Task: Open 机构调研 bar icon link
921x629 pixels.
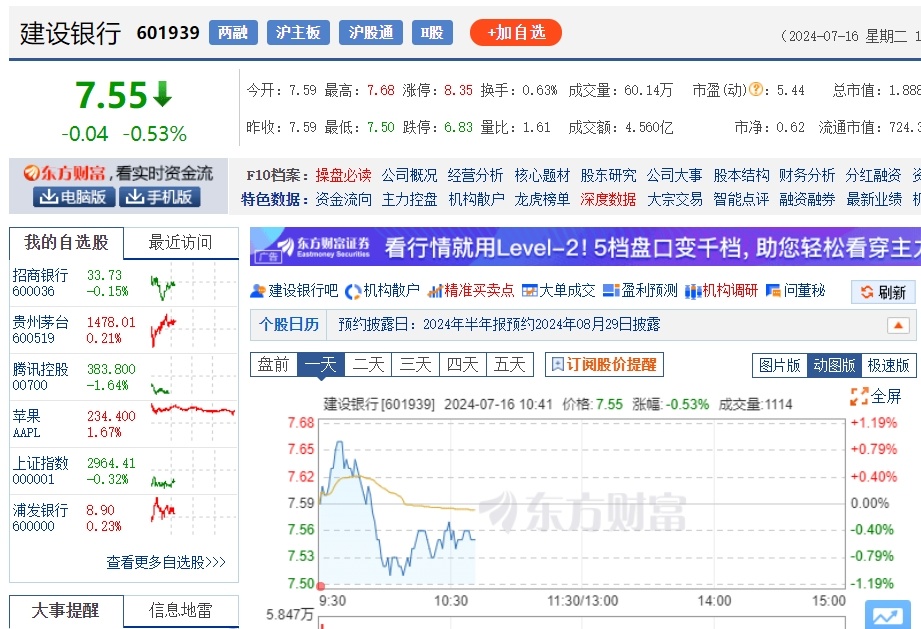Action: [693, 291]
